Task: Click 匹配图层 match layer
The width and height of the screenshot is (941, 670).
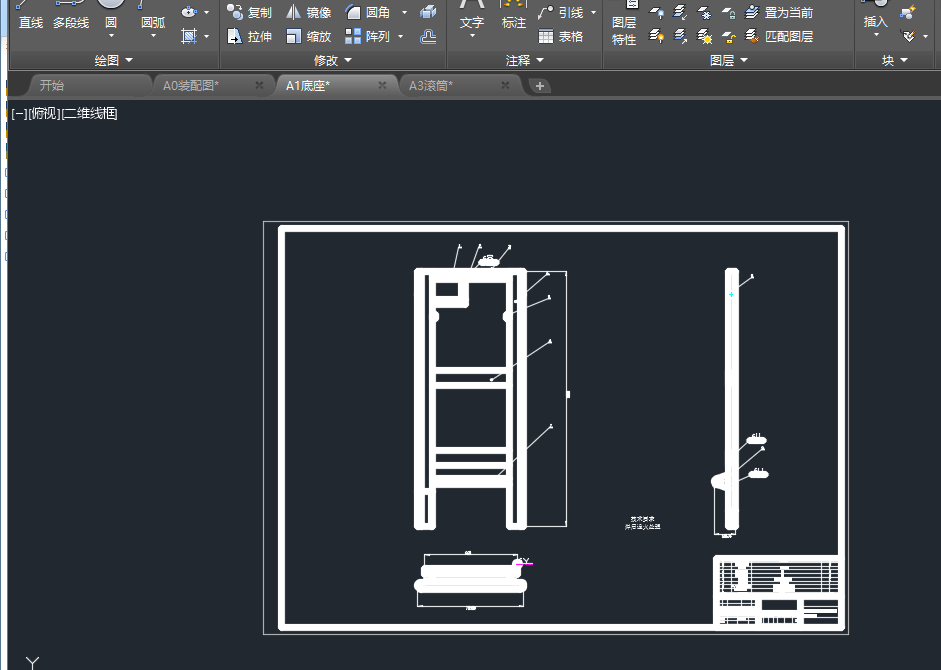Action: point(778,37)
